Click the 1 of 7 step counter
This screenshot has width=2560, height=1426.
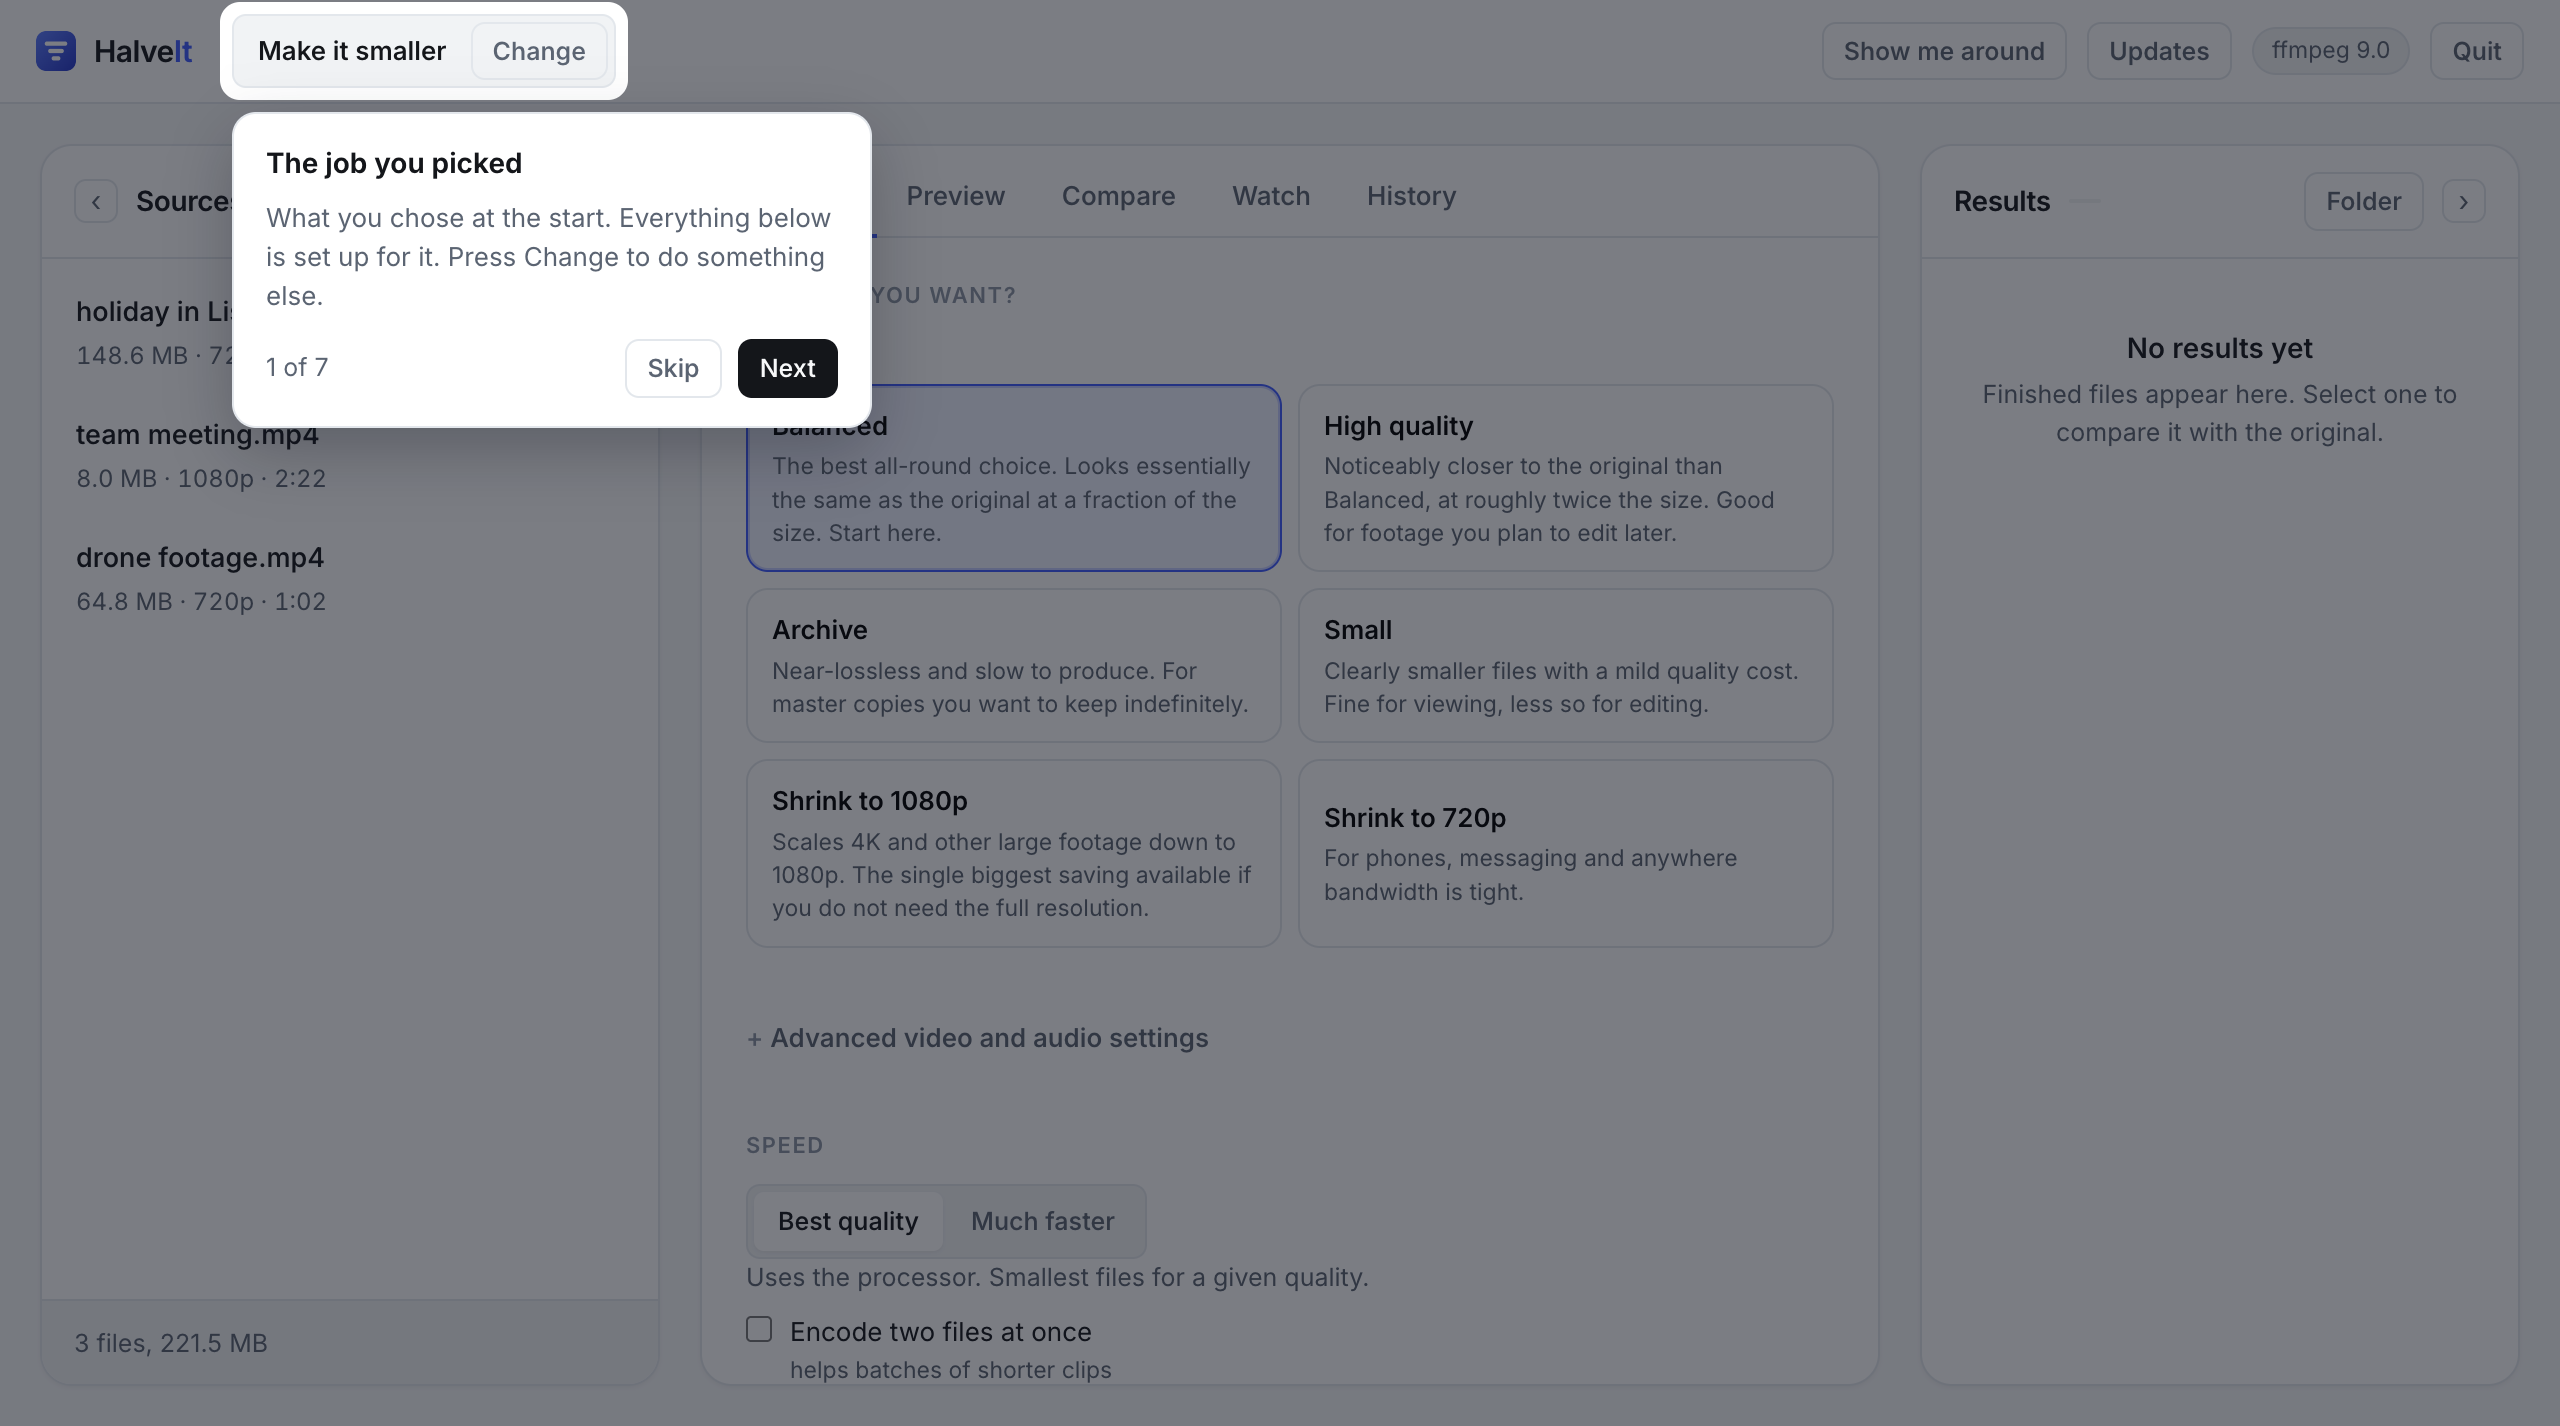[297, 367]
